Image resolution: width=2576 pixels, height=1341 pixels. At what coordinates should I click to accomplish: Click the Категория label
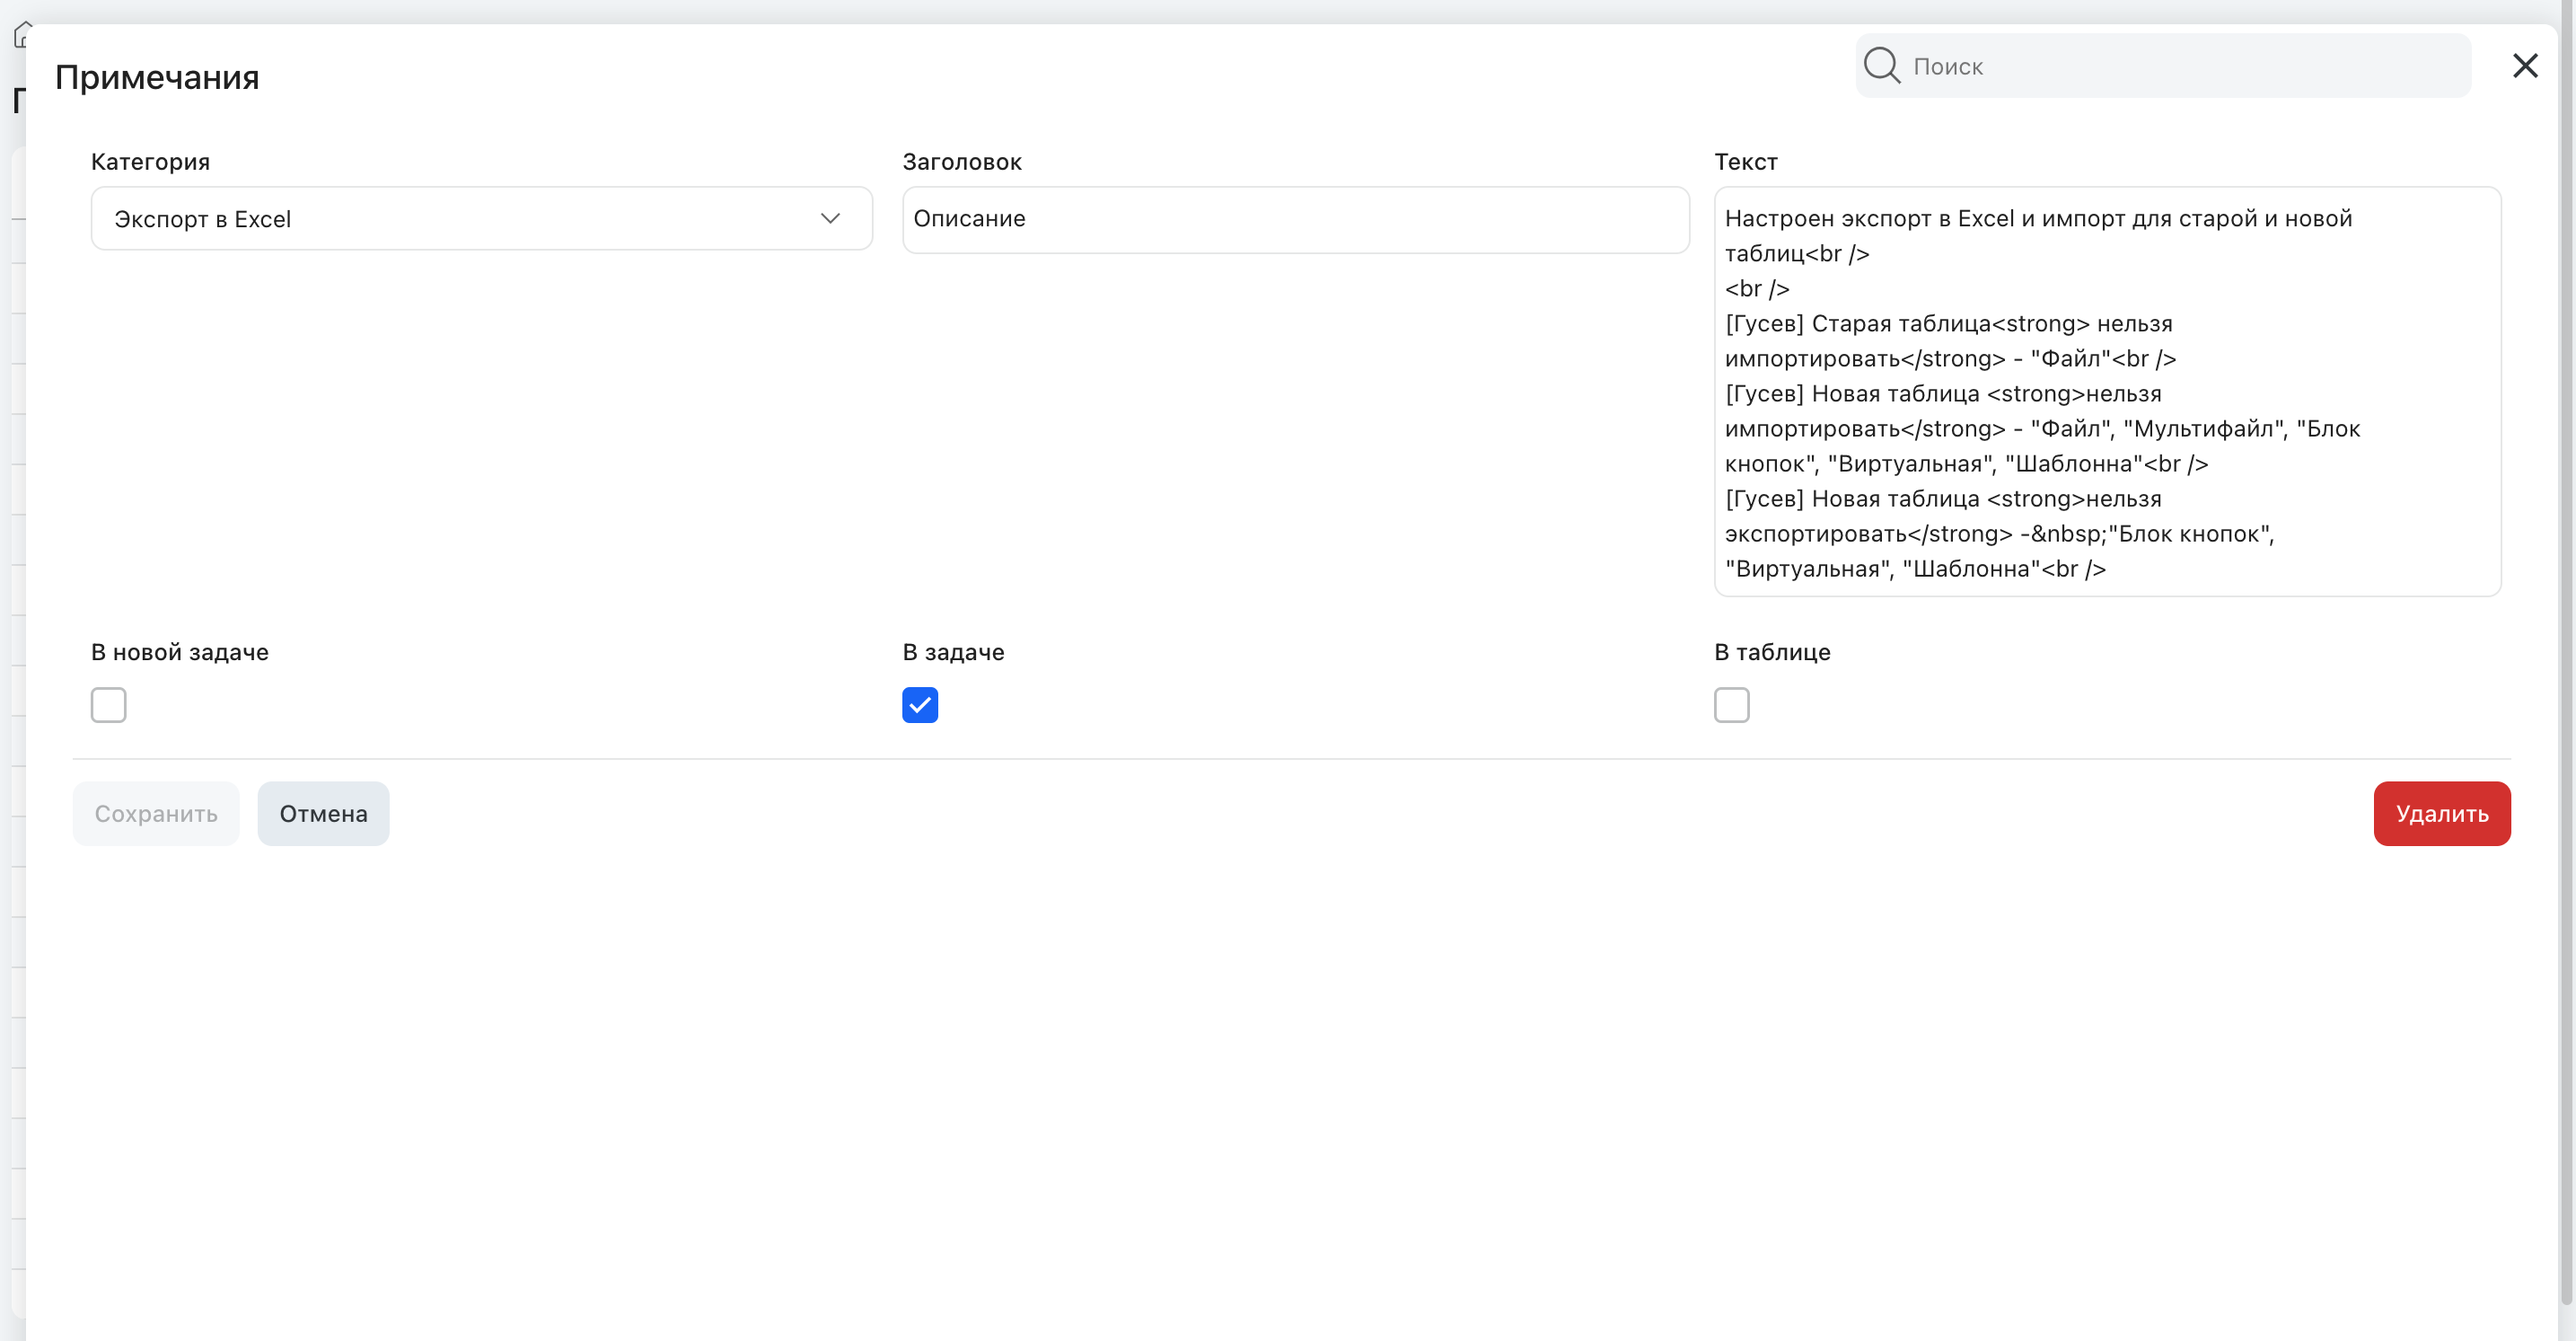pos(150,162)
